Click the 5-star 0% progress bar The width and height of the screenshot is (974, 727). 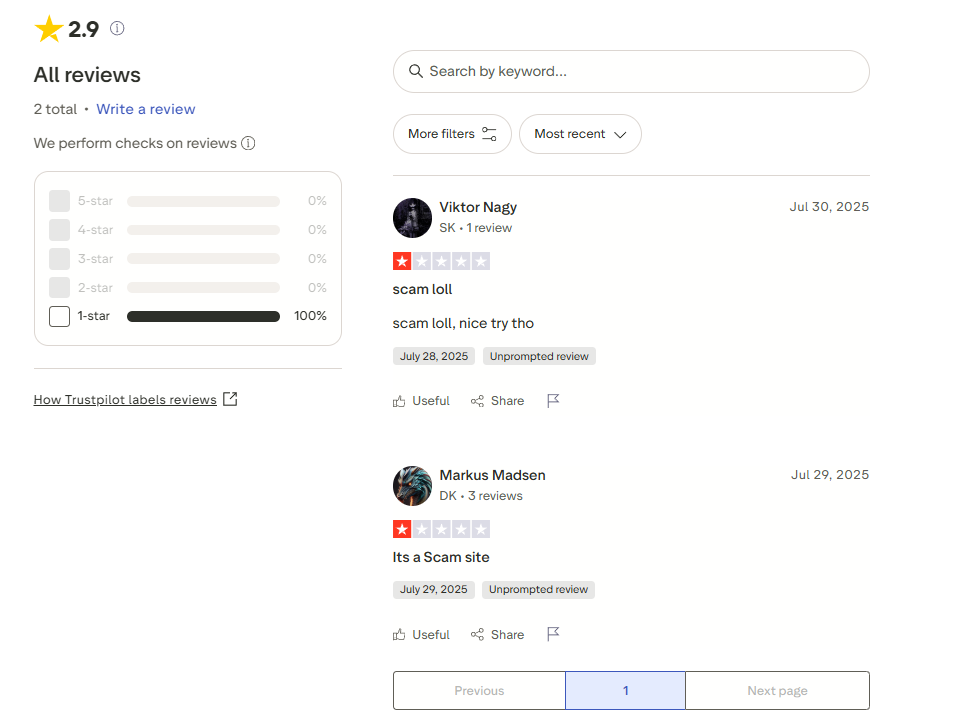click(203, 201)
